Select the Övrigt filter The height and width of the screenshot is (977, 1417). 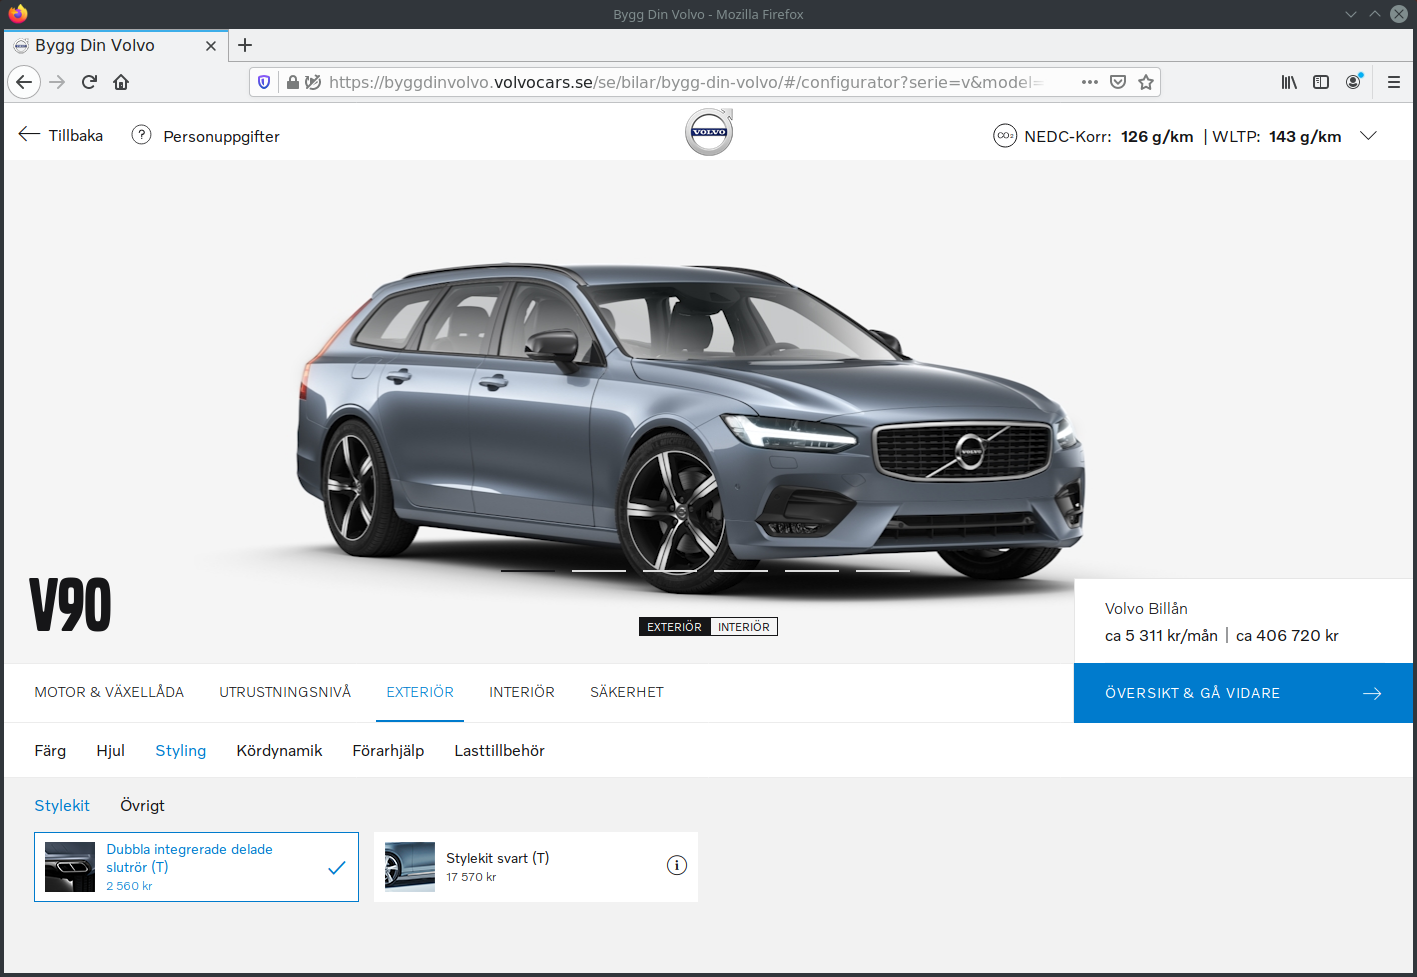pos(142,806)
